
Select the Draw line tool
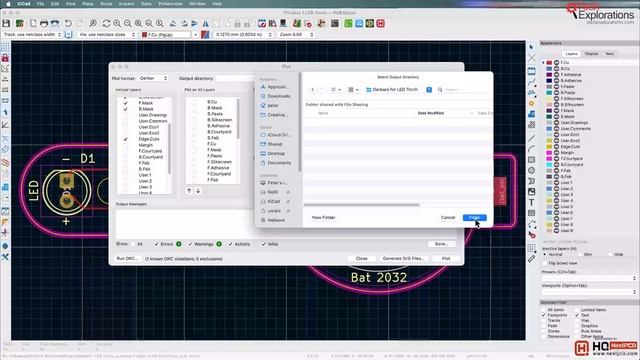pyautogui.click(x=531, y=139)
